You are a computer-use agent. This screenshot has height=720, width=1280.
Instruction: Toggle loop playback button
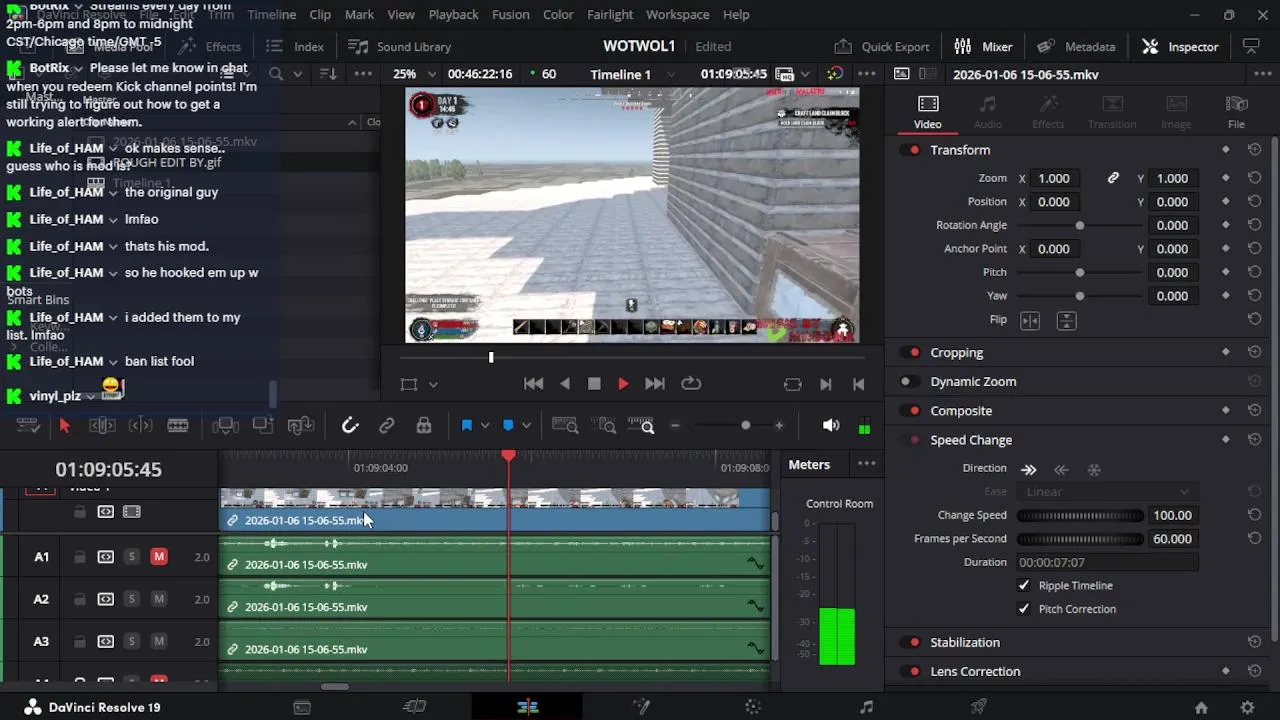coord(691,384)
